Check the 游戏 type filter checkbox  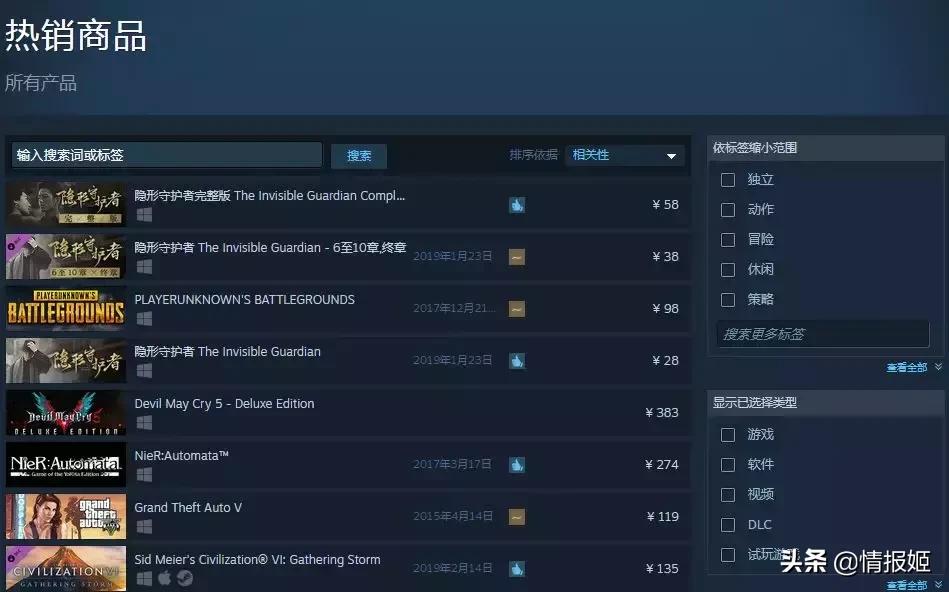[x=727, y=434]
